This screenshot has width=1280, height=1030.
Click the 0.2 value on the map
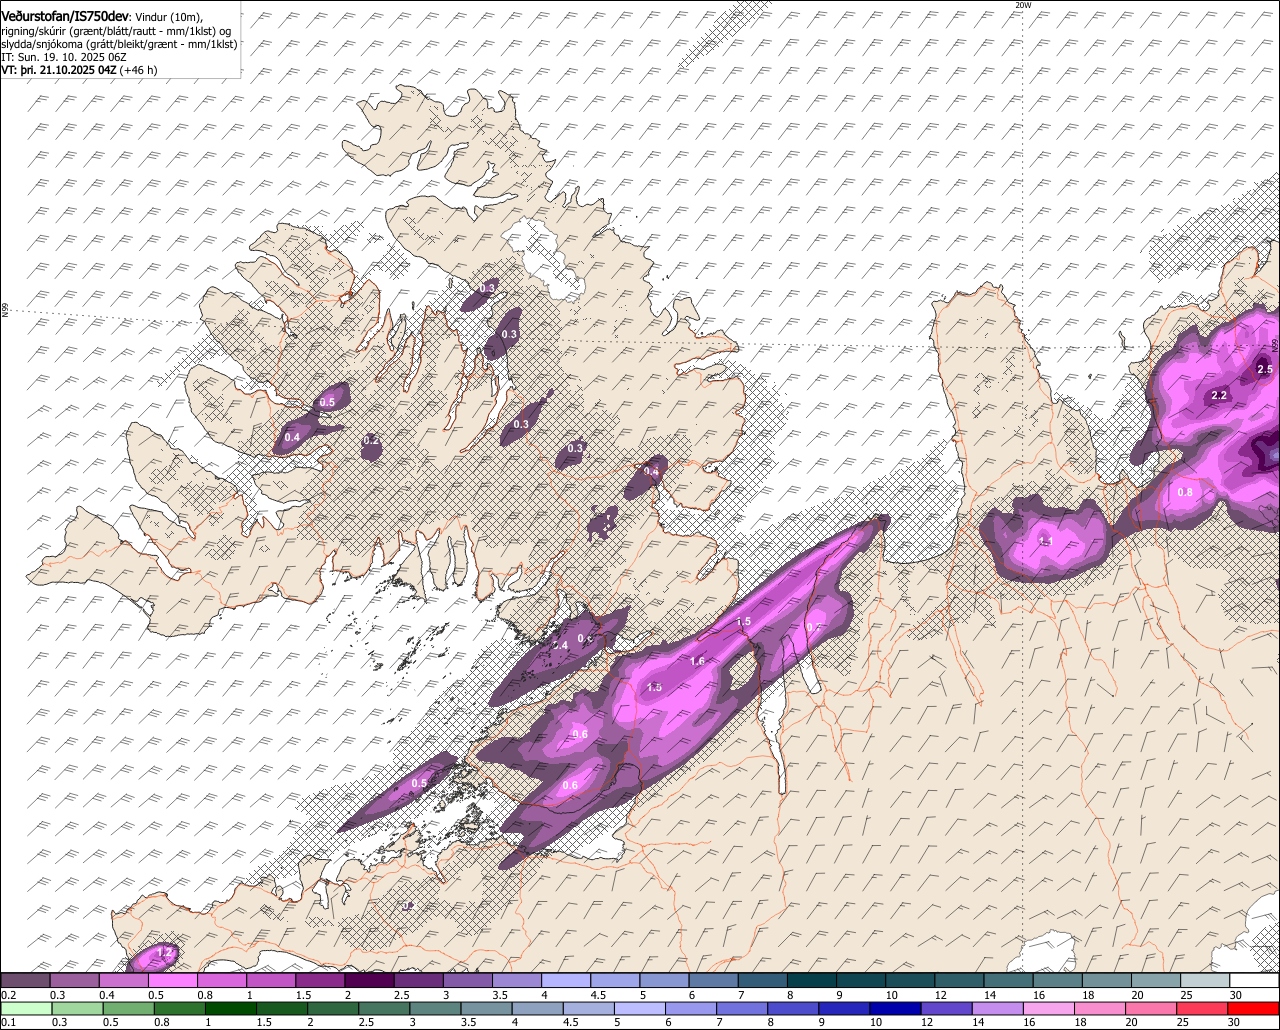pyautogui.click(x=371, y=440)
